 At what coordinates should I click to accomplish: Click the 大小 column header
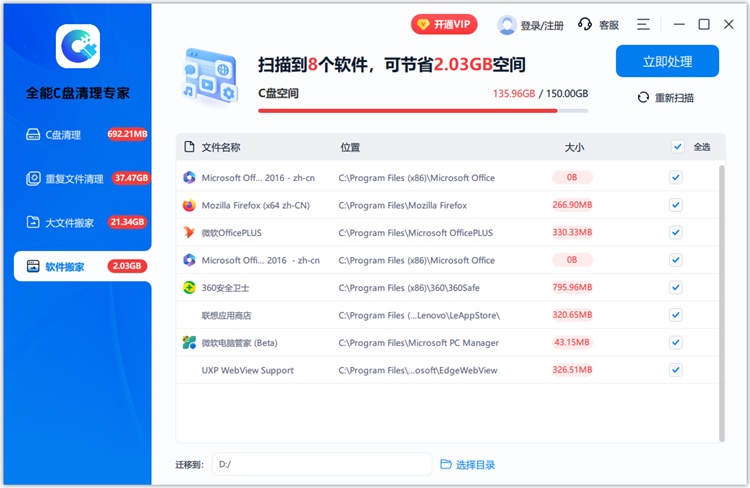pyautogui.click(x=574, y=147)
